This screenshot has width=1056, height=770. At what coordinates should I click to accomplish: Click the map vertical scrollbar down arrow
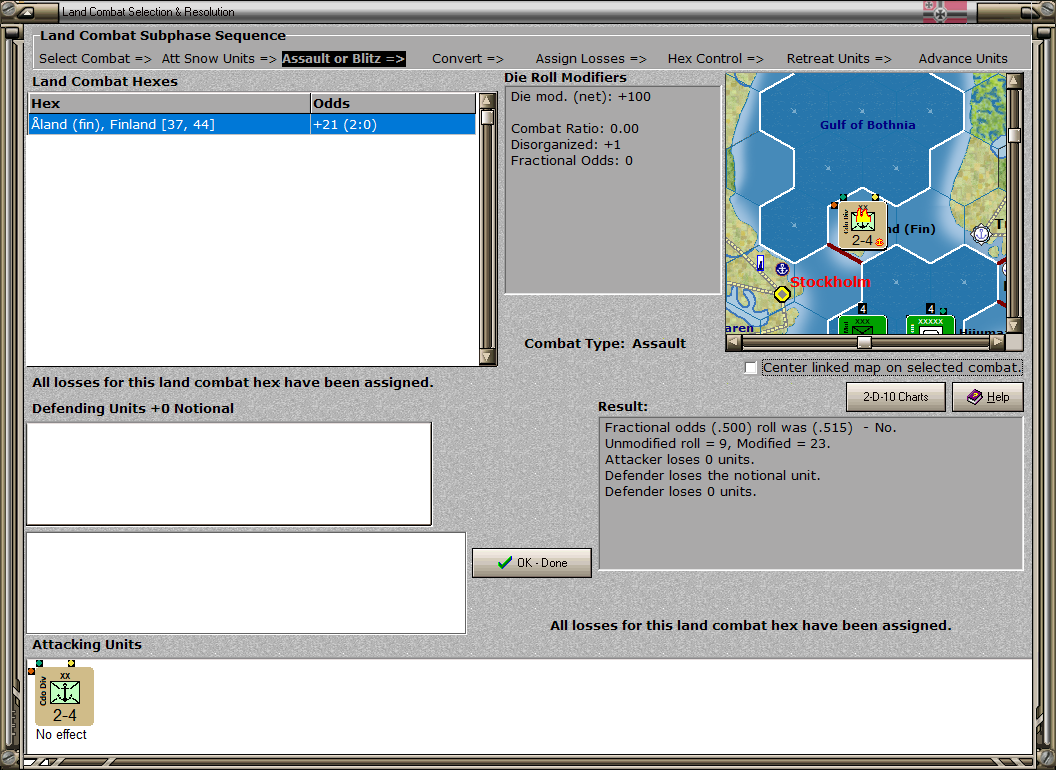1014,325
